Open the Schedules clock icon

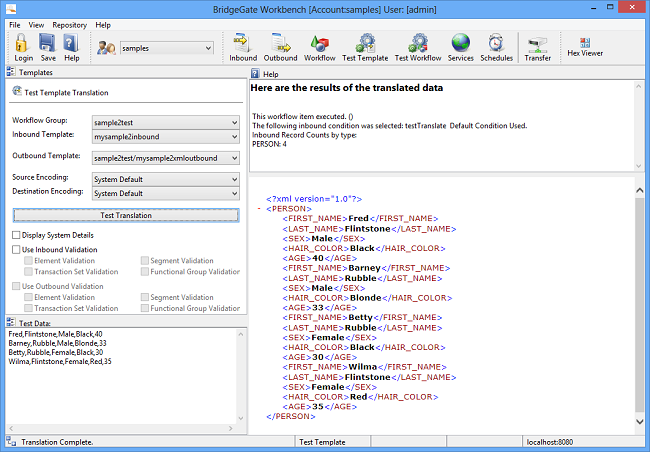point(496,43)
